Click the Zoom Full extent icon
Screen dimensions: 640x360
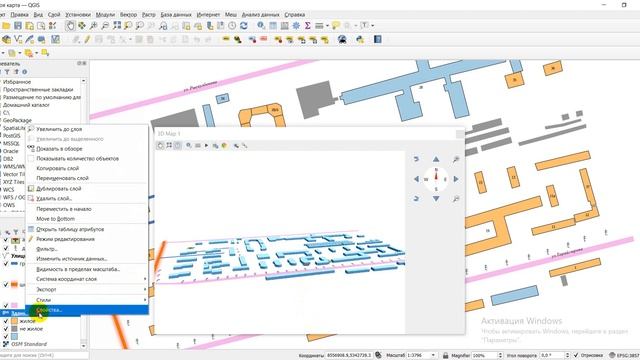tap(117, 26)
